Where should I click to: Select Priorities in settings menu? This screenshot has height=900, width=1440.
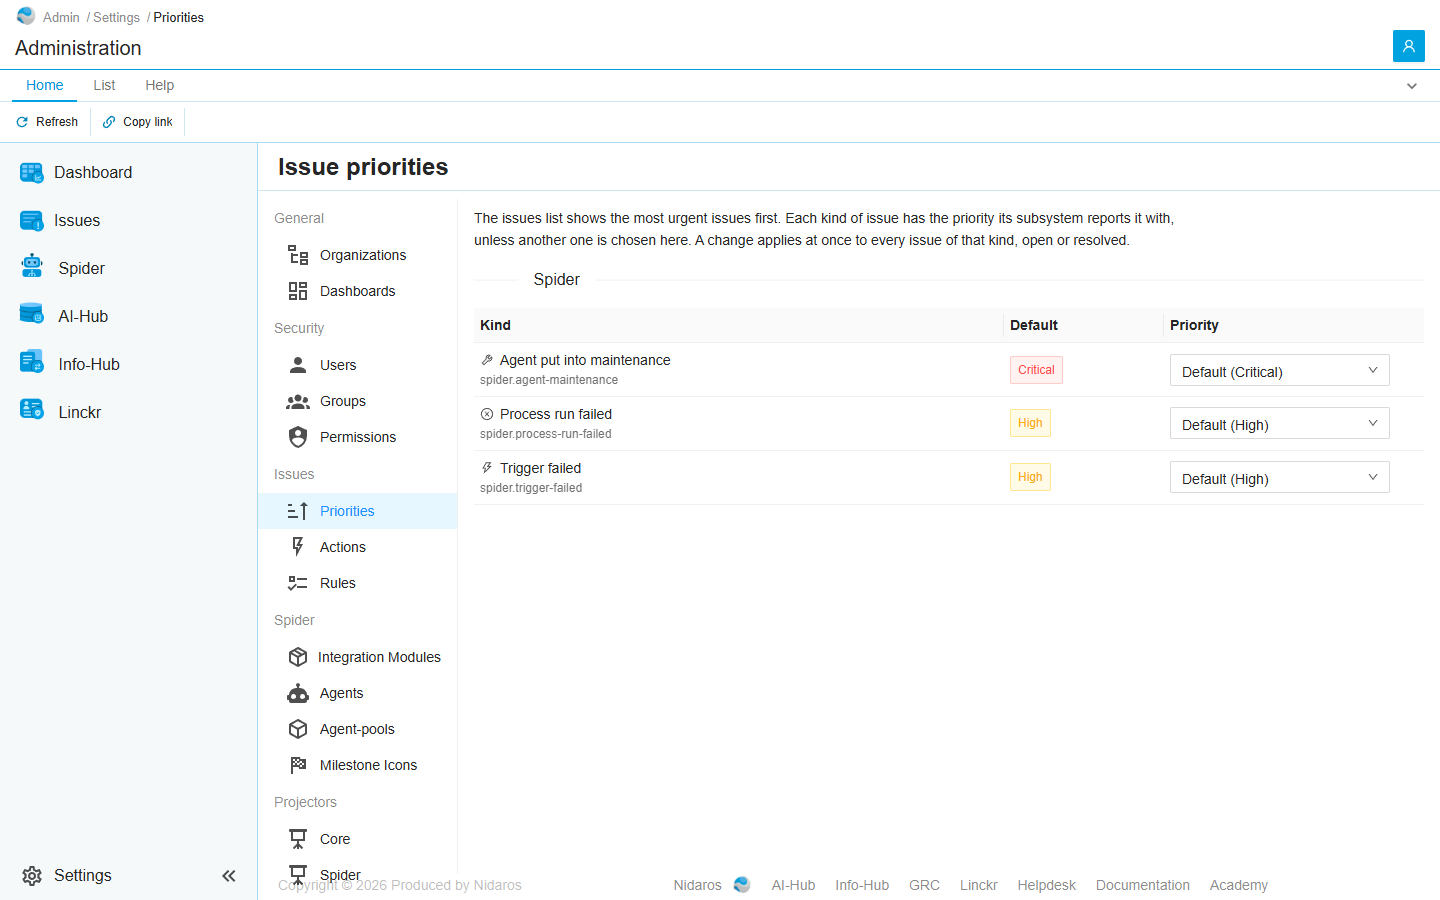(358, 511)
